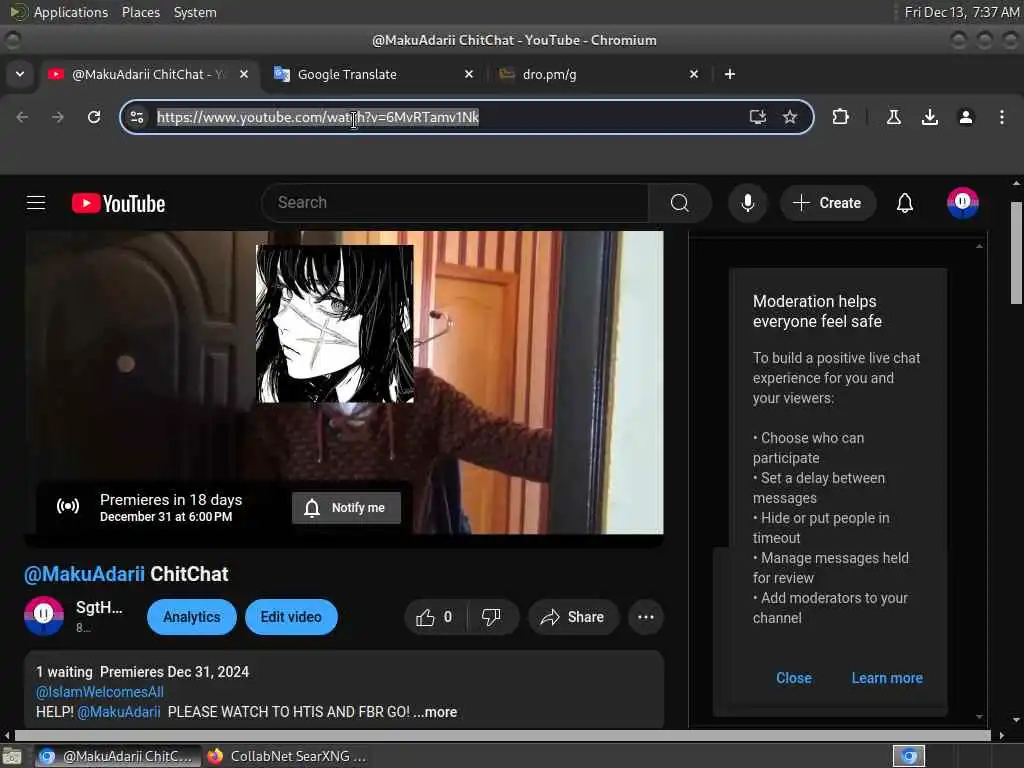1024x768 pixels.
Task: Click the panel clock Fri Dec 13
Action: pos(961,12)
